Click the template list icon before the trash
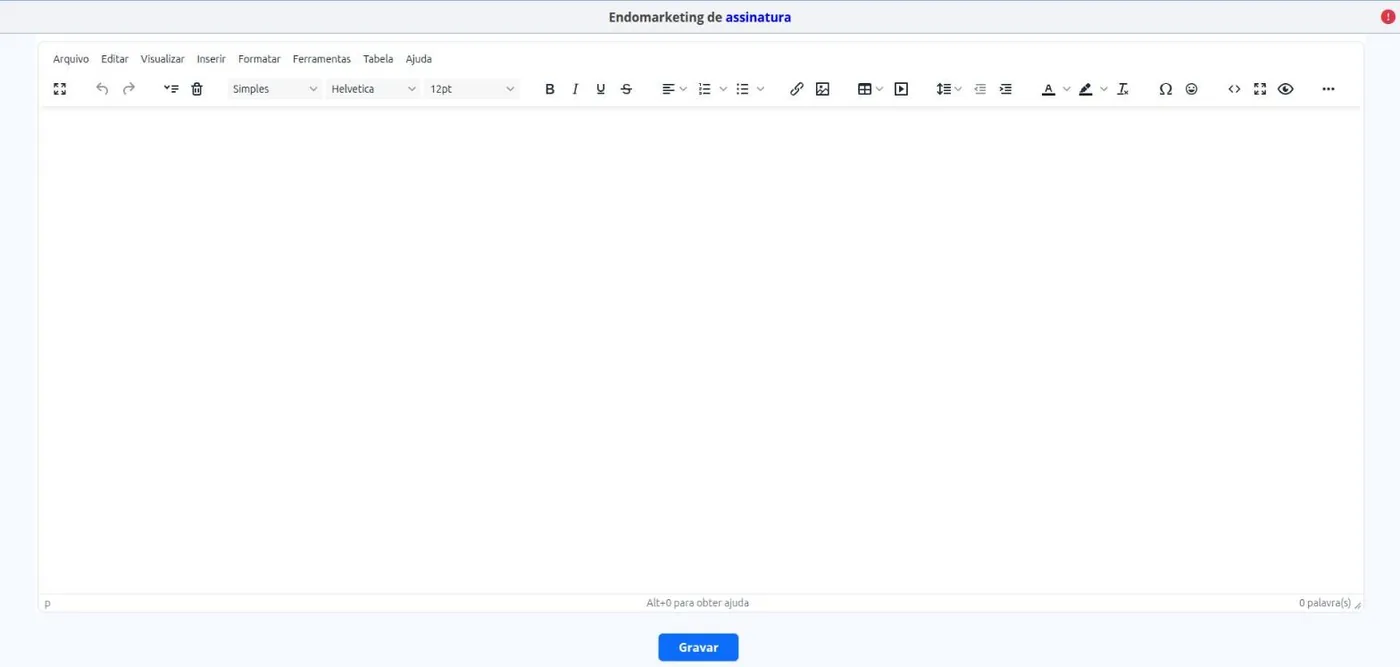The height and width of the screenshot is (667, 1400). pyautogui.click(x=171, y=89)
